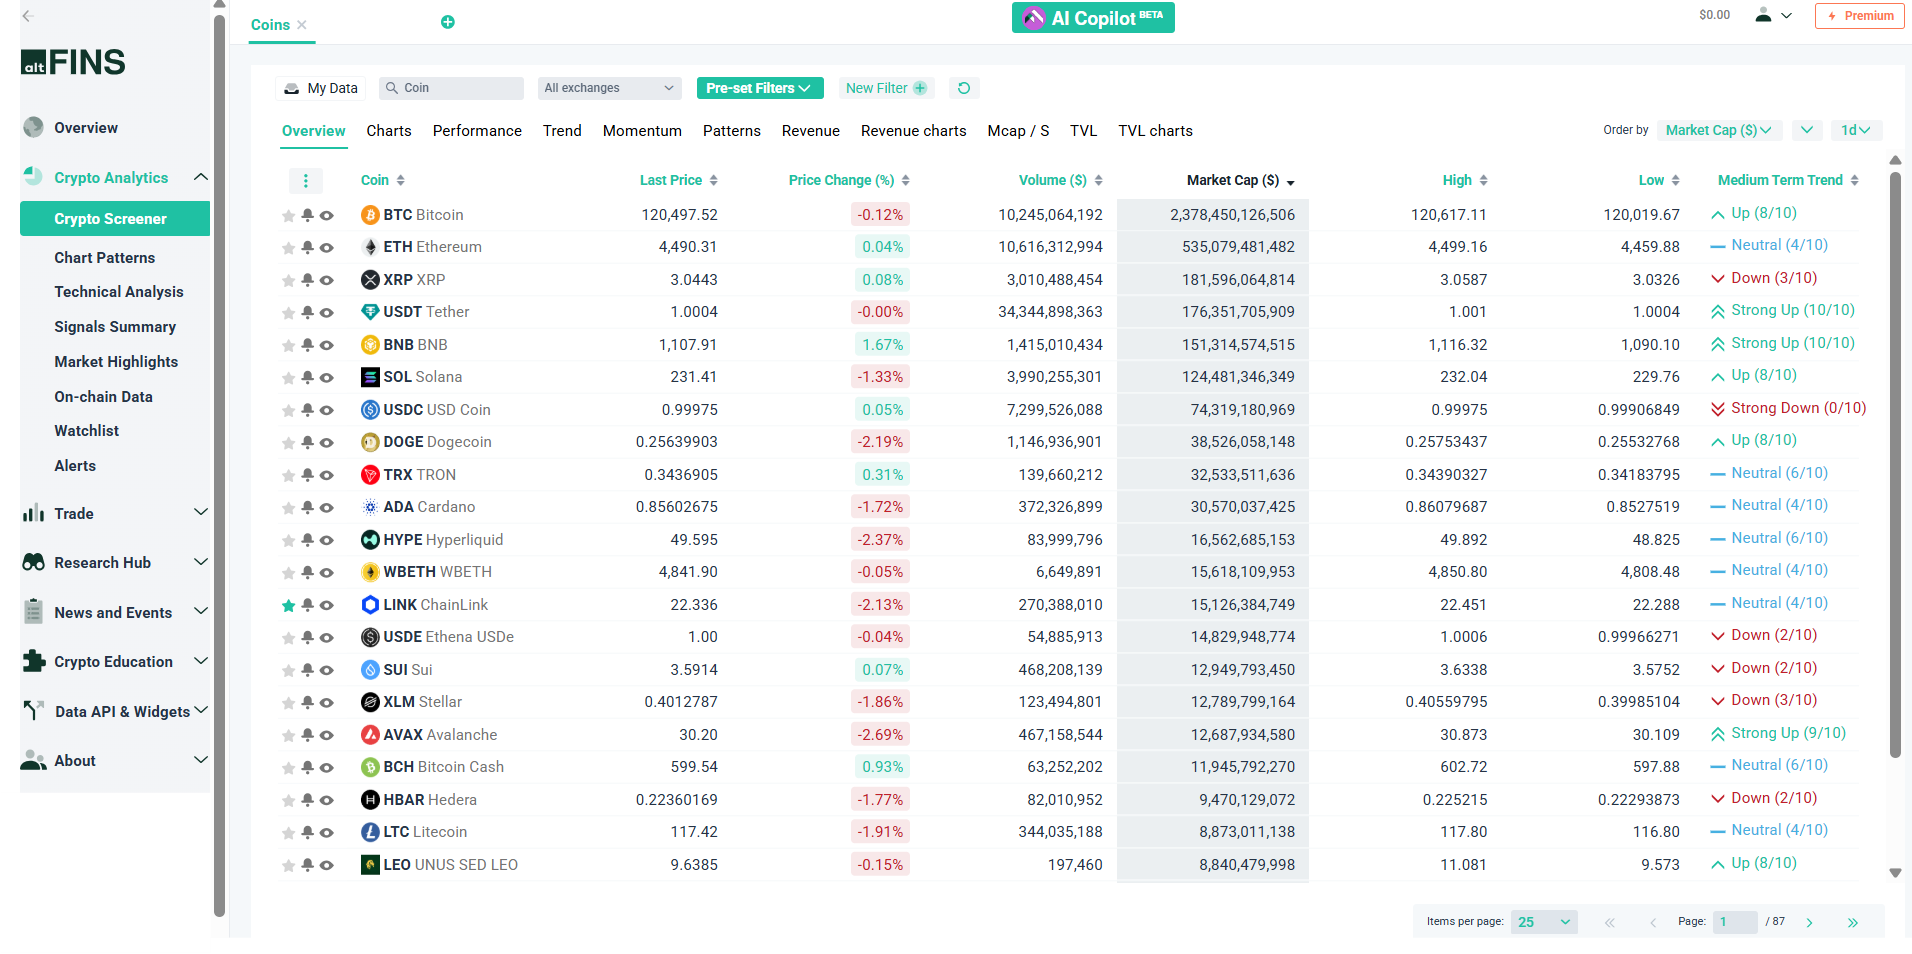Click the bell alert icon for BTC
The image size is (1912, 954).
[x=308, y=215]
